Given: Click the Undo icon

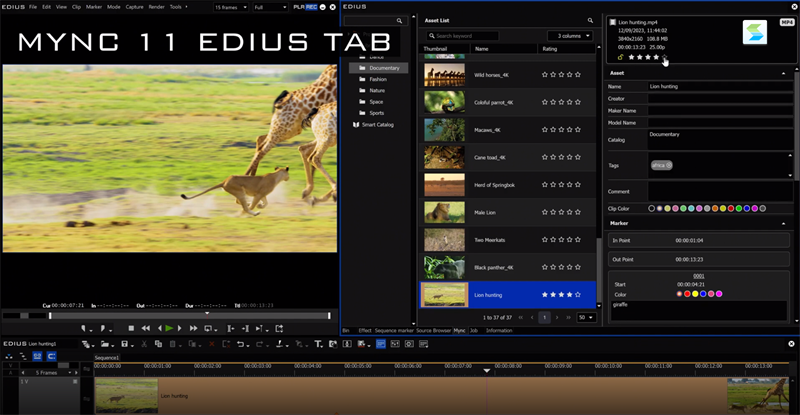Looking at the screenshot, I should 240,344.
